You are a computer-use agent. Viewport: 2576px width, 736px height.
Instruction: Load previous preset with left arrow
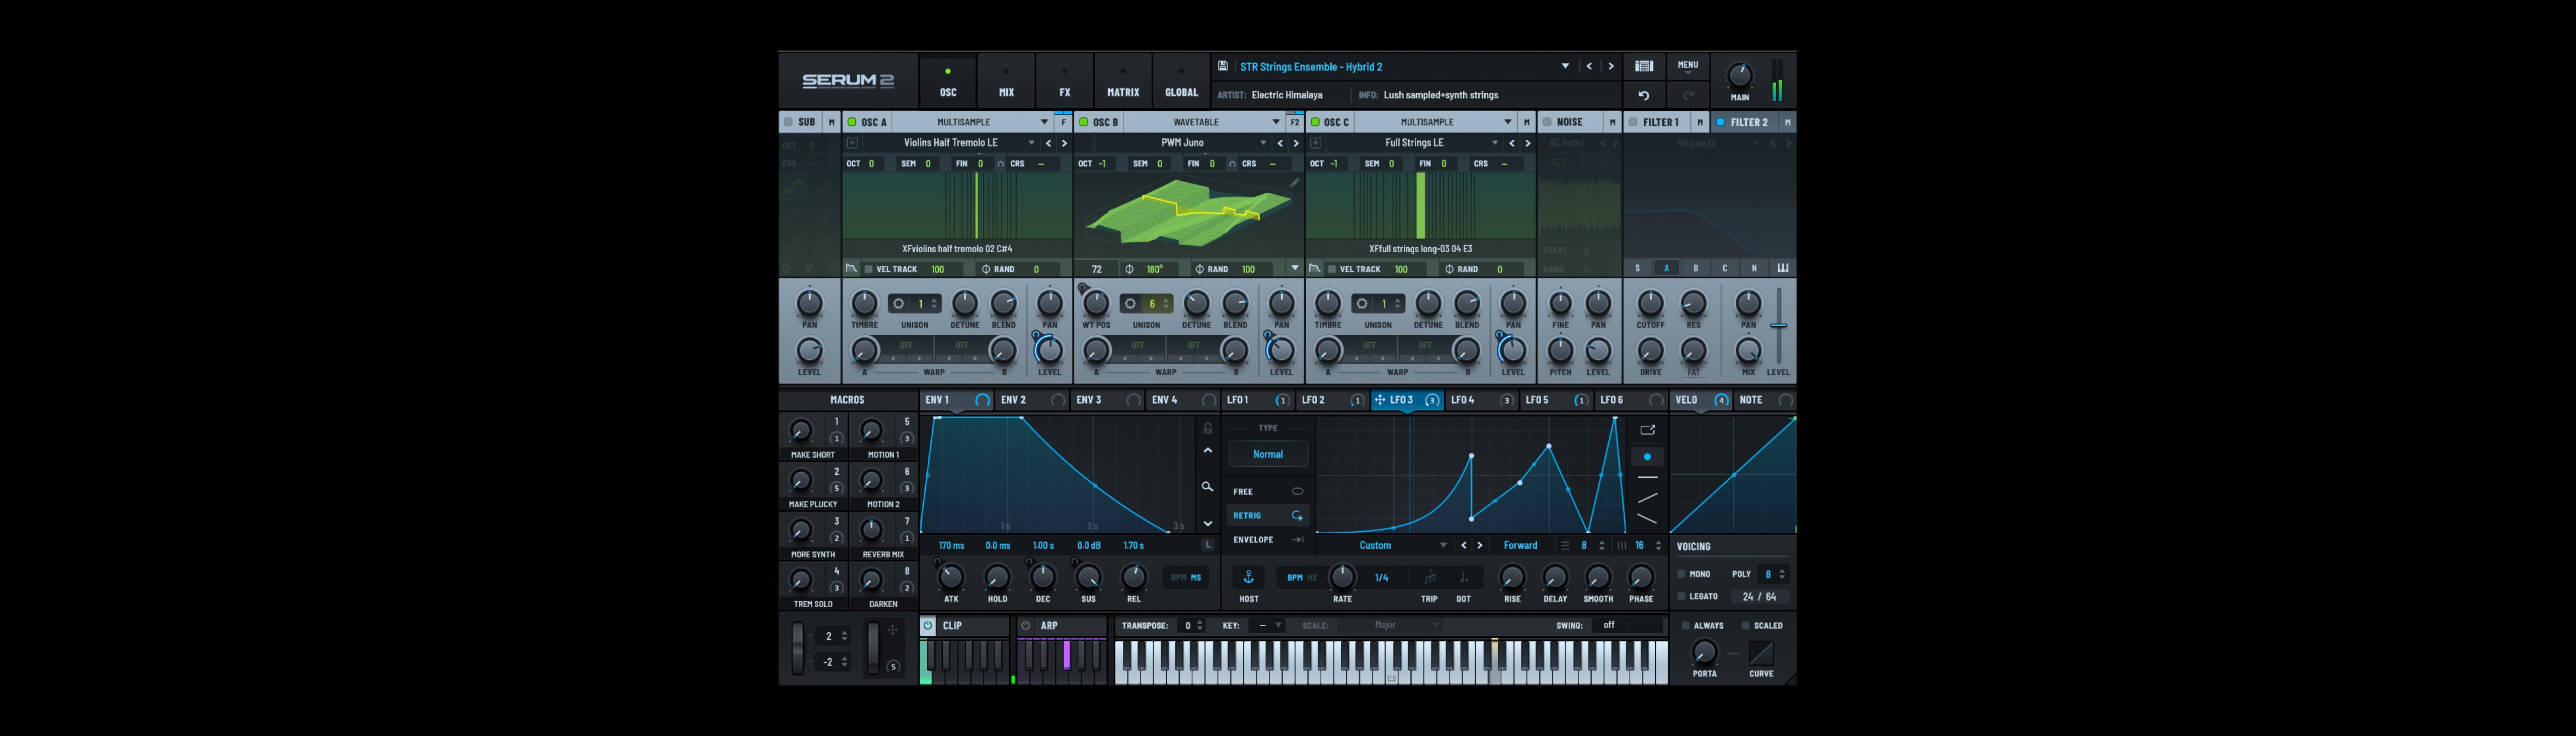click(1589, 66)
